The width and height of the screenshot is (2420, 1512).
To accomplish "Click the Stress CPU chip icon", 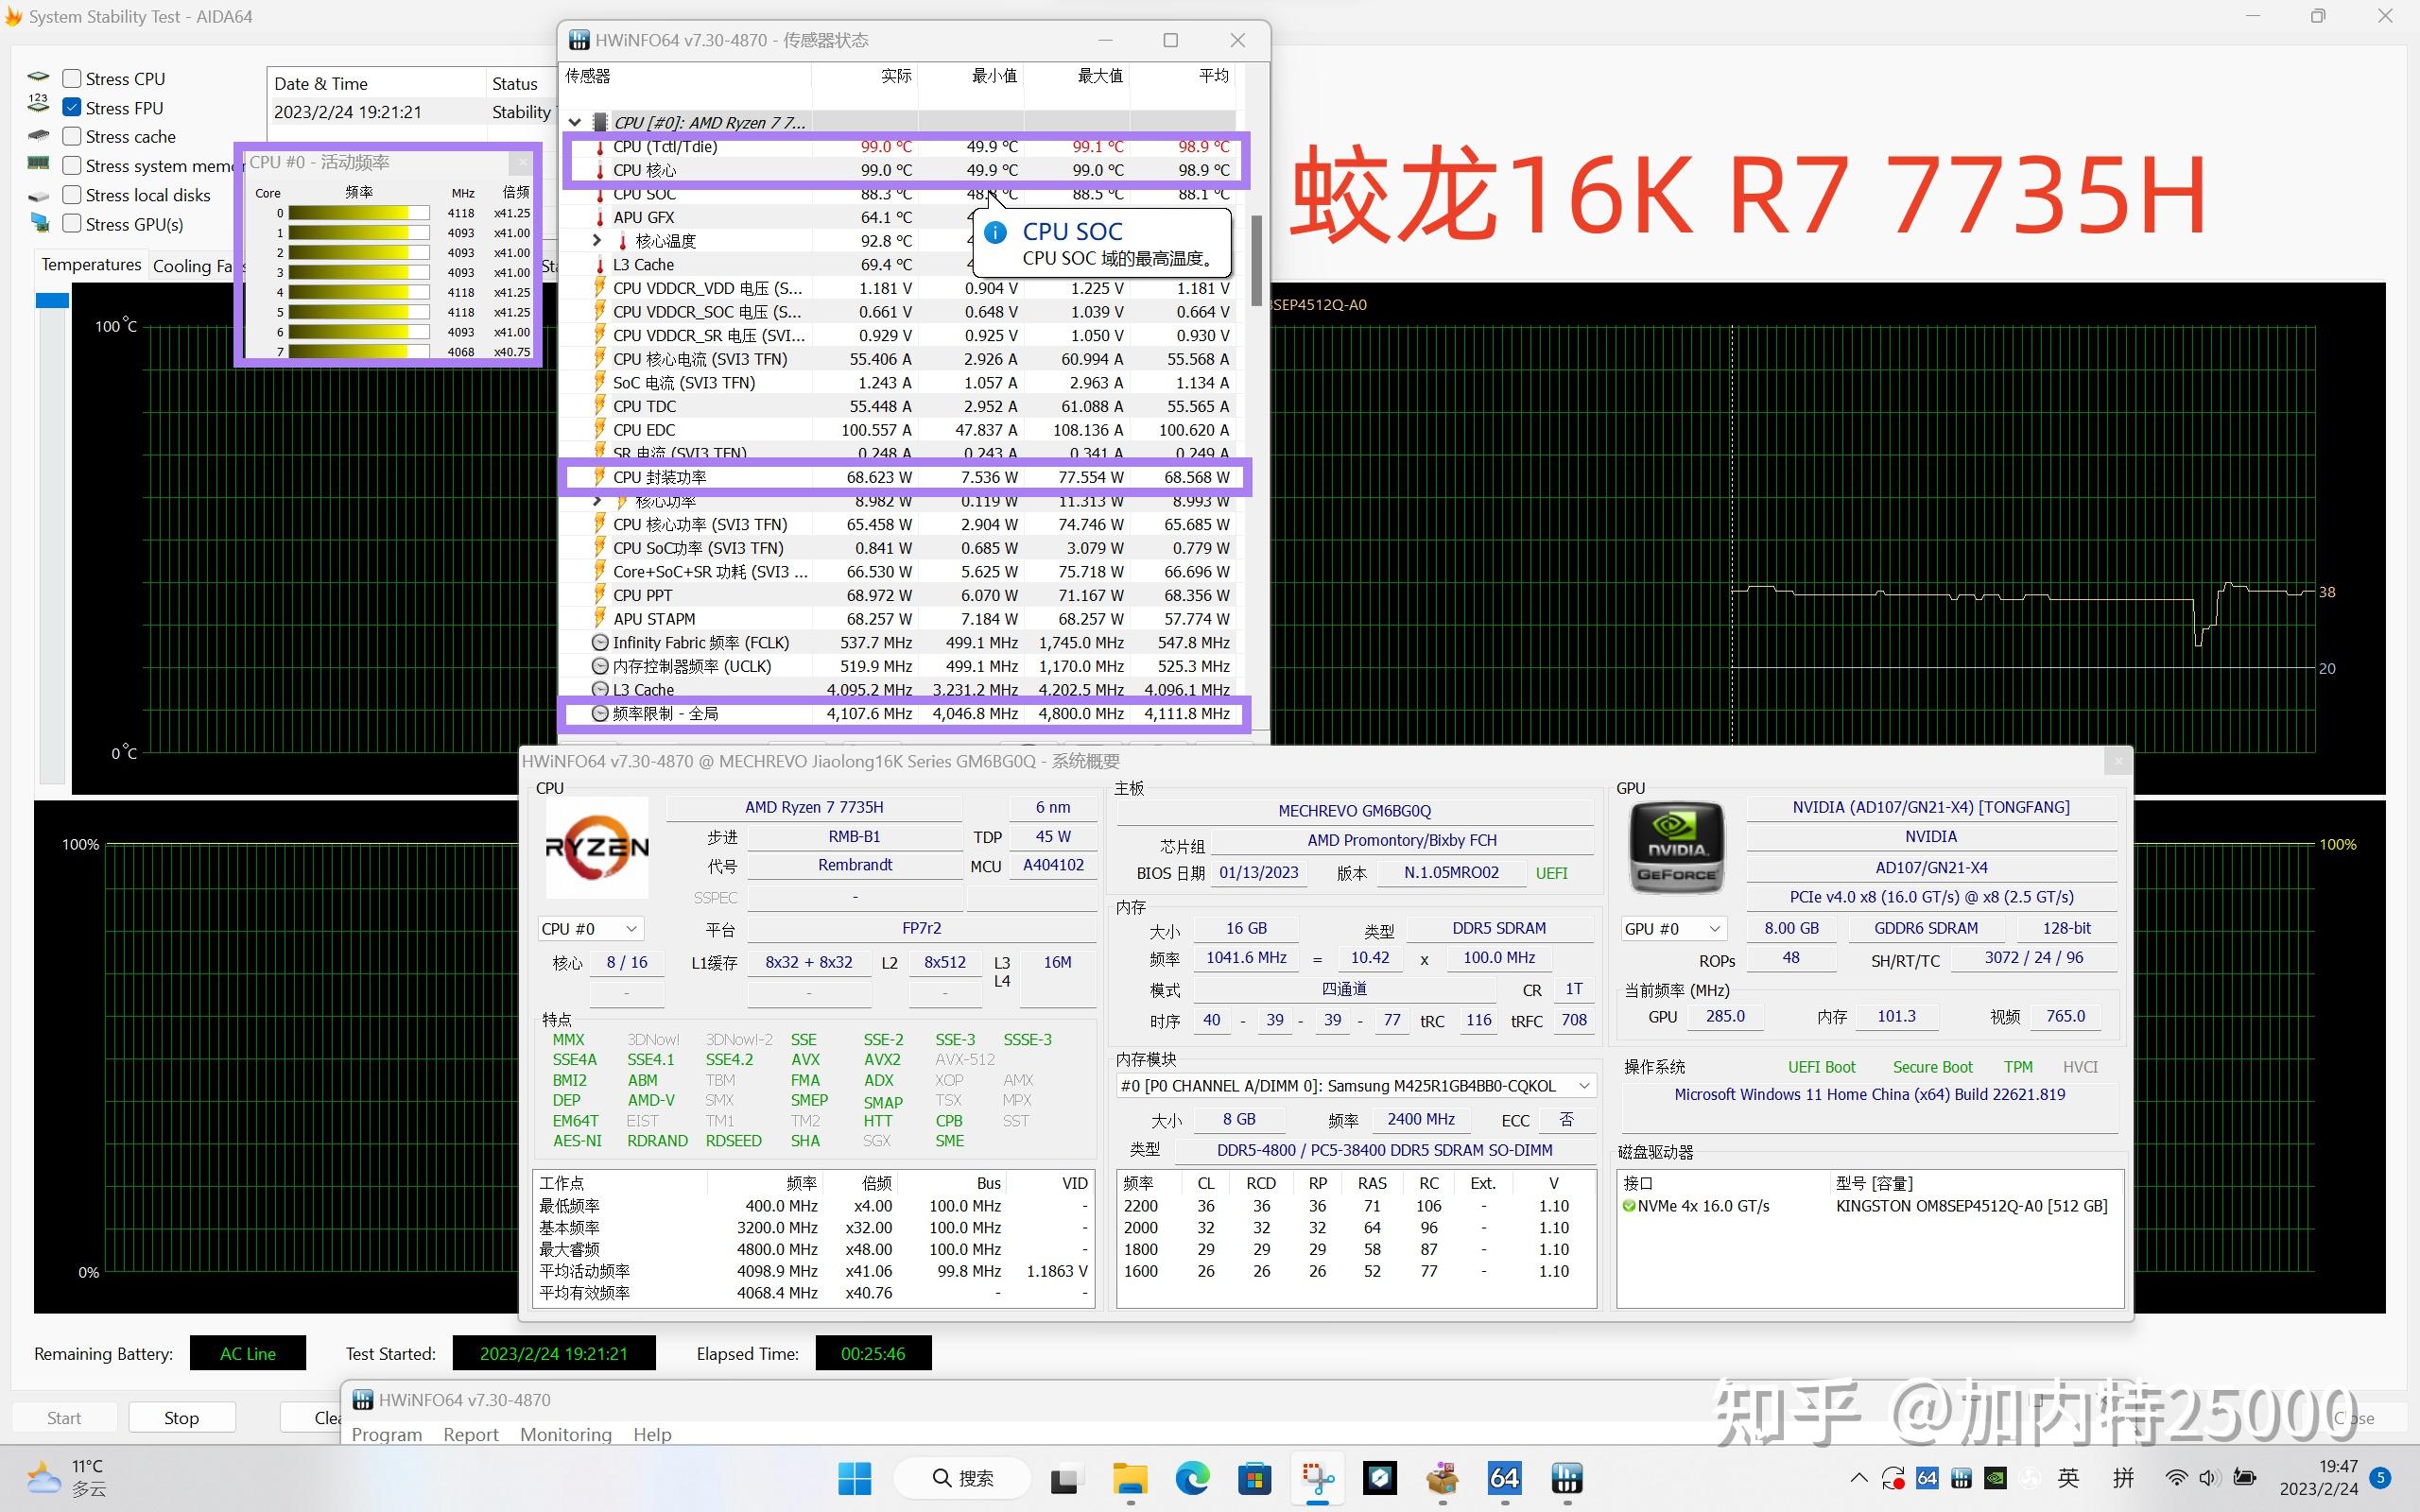I will 38,76.
